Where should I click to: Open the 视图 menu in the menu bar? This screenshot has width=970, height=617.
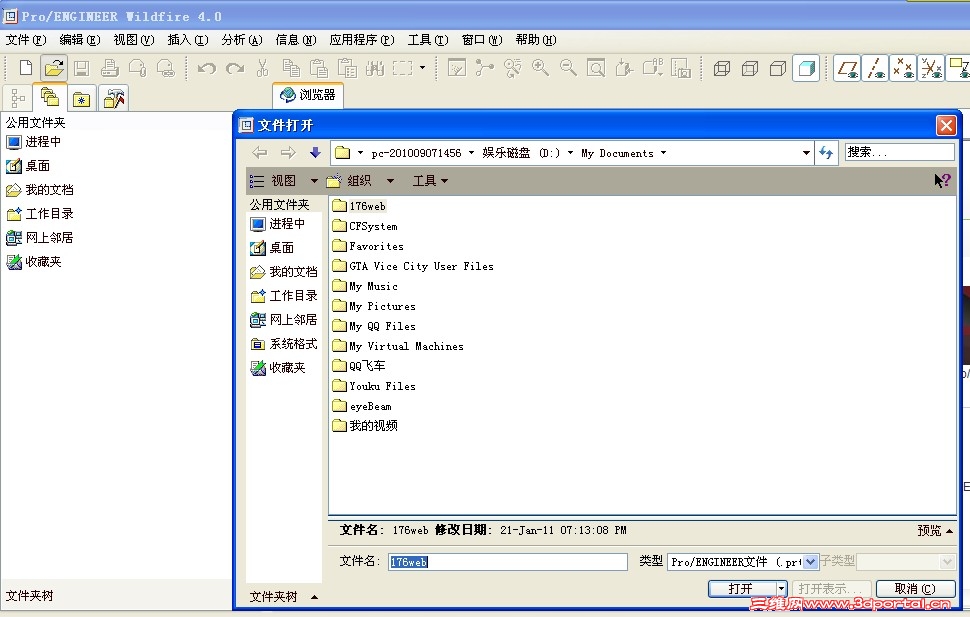click(134, 40)
